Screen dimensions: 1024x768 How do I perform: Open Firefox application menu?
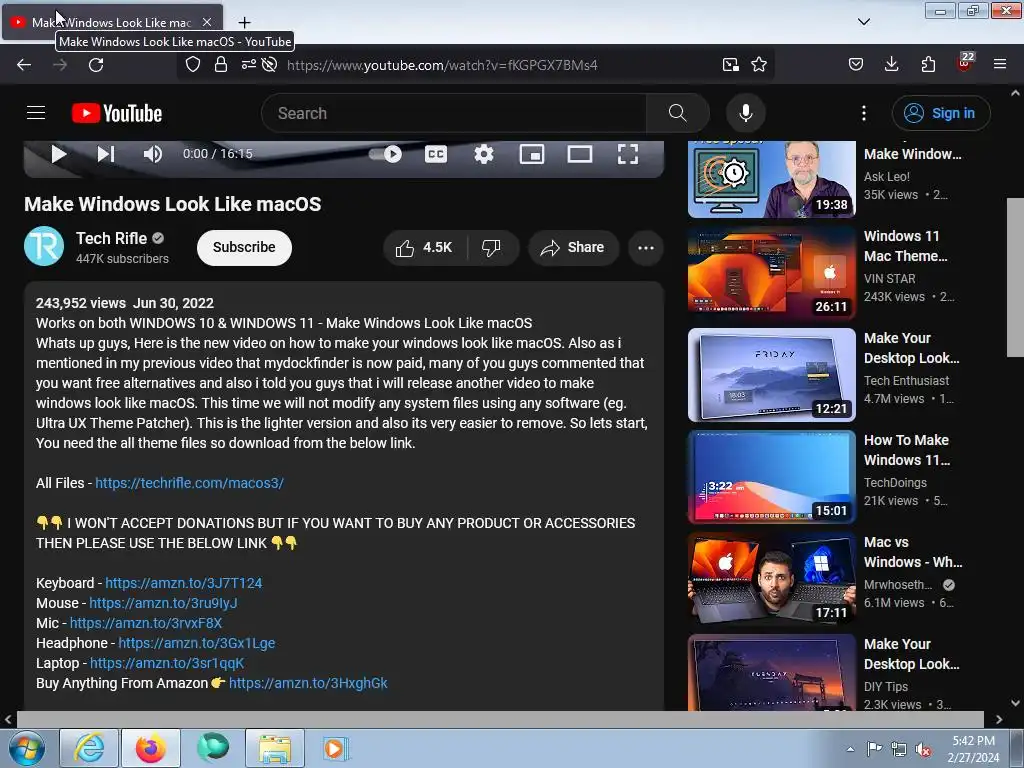[1000, 64]
